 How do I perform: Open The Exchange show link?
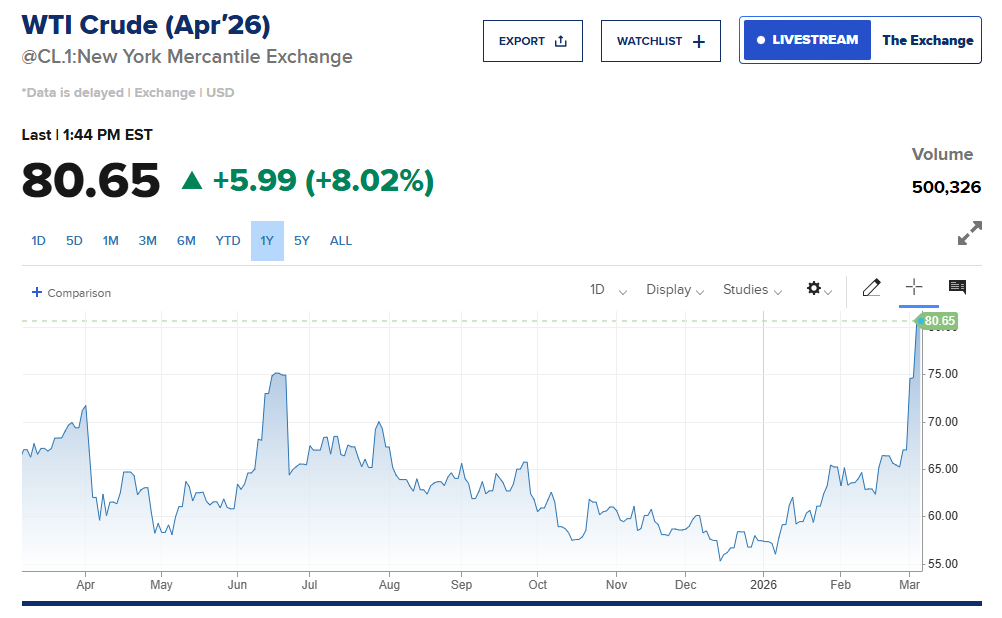click(x=927, y=41)
